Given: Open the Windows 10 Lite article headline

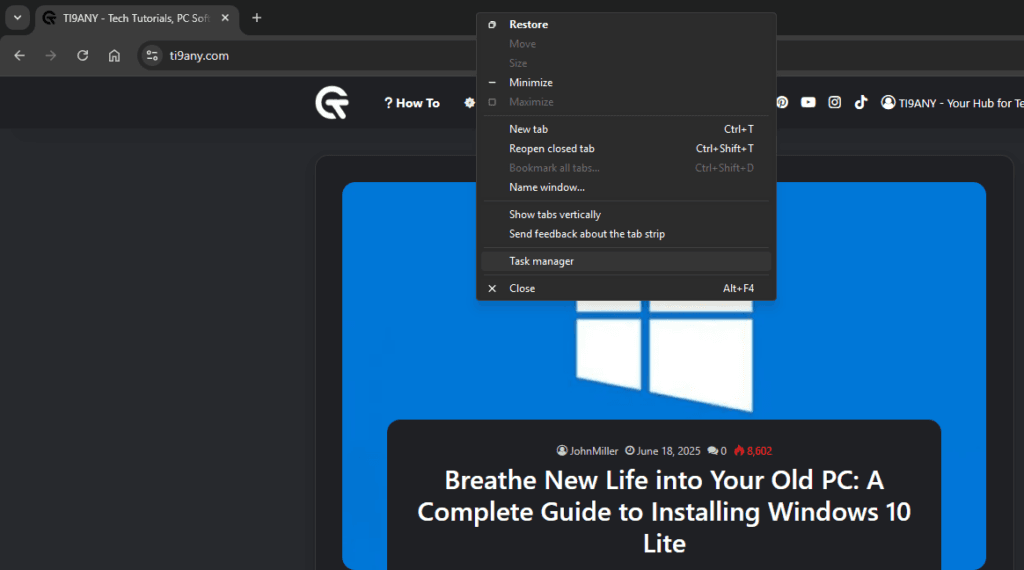Looking at the screenshot, I should point(664,511).
